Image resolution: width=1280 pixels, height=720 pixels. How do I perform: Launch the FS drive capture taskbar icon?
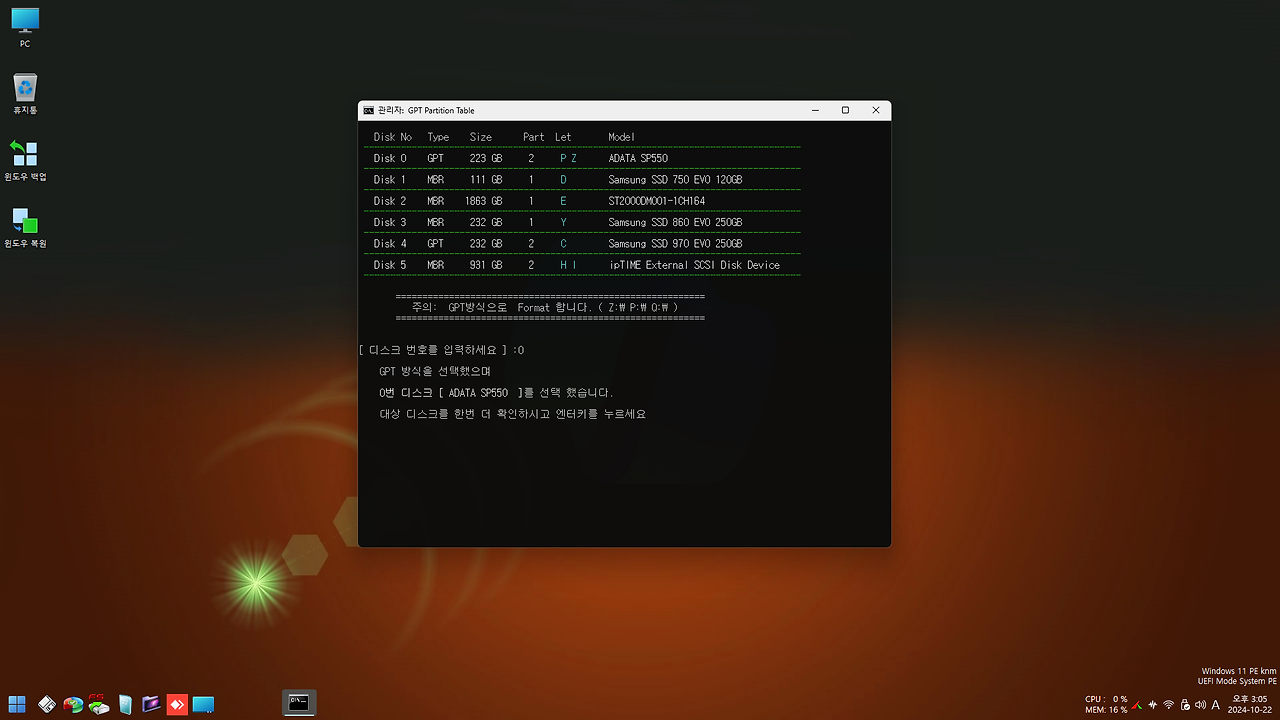coord(98,704)
